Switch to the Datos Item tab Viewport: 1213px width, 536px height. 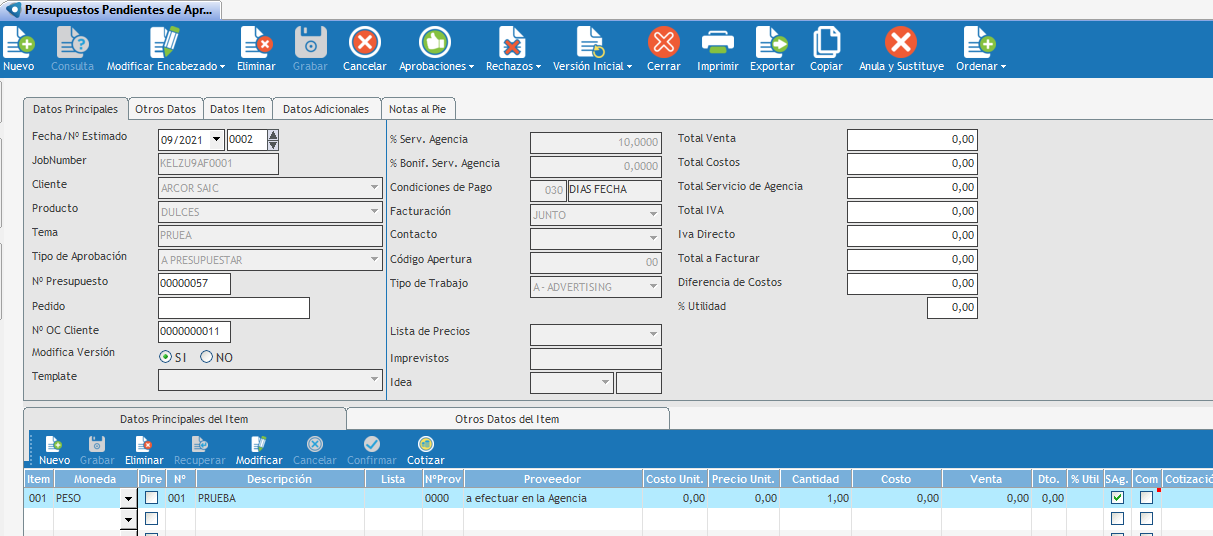point(237,109)
